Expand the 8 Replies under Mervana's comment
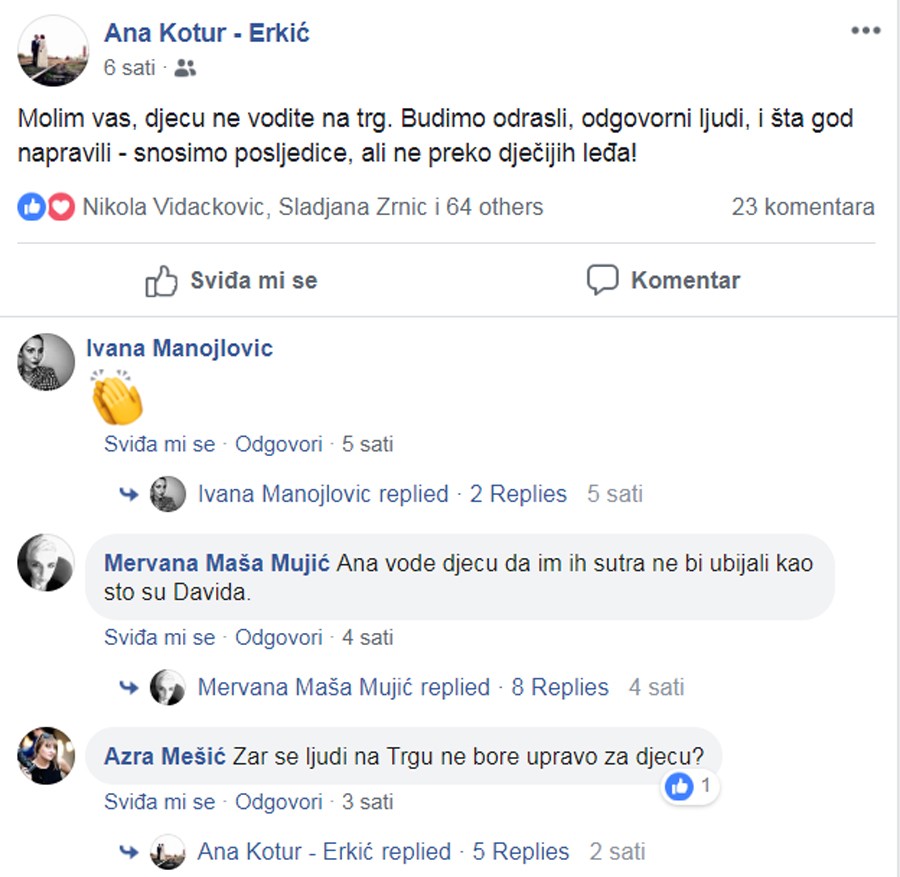Viewport: 900px width, 877px height. point(559,688)
